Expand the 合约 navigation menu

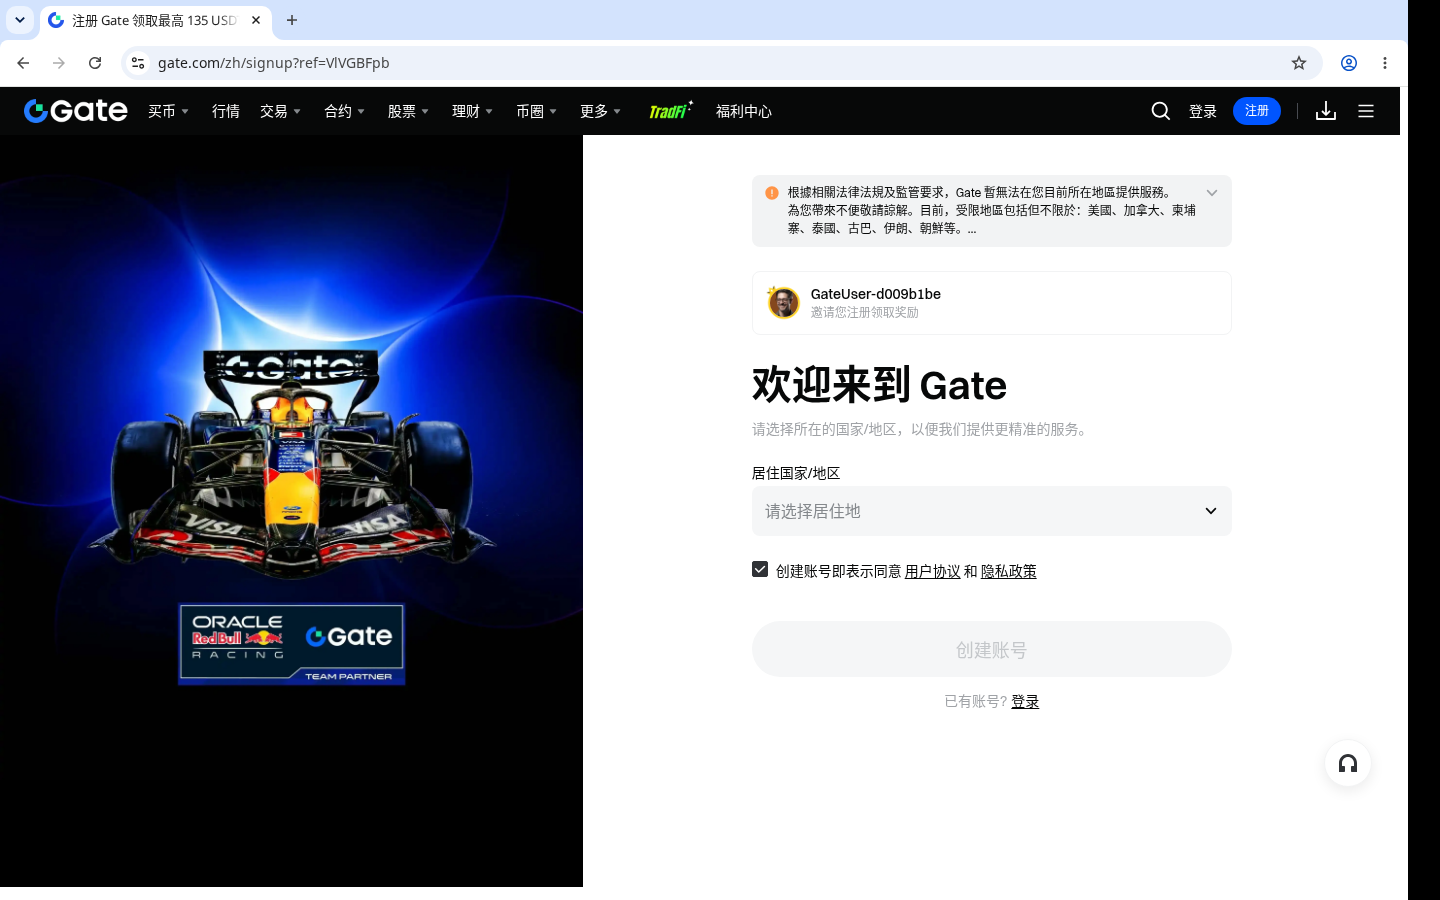(x=345, y=111)
